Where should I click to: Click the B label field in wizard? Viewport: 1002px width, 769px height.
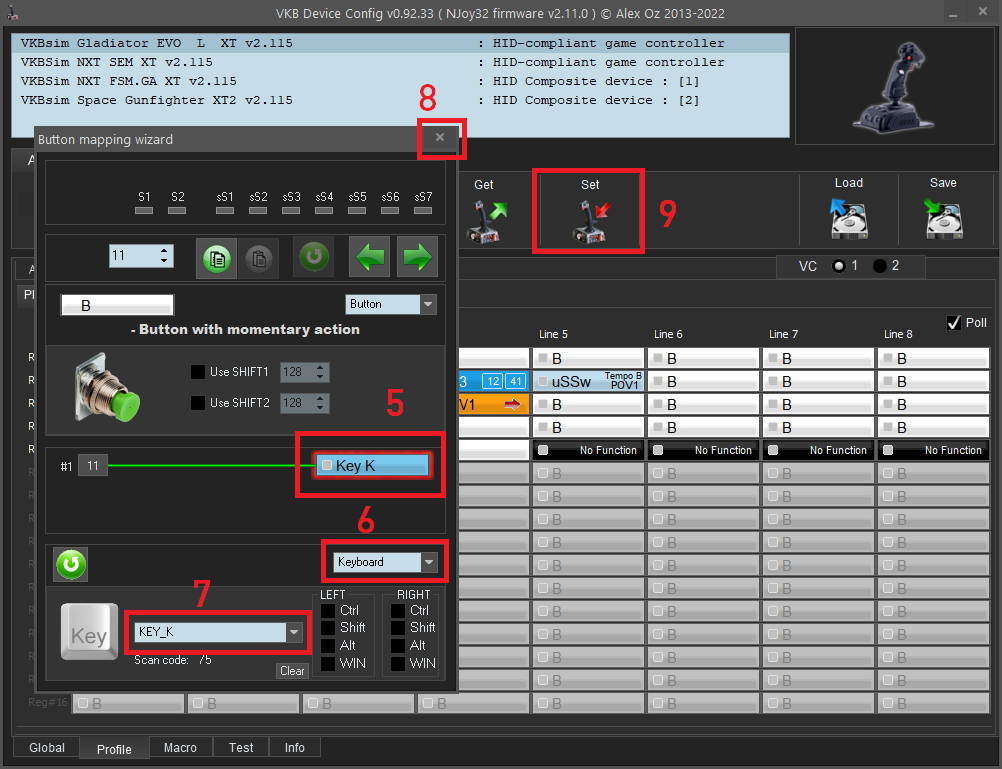118,306
